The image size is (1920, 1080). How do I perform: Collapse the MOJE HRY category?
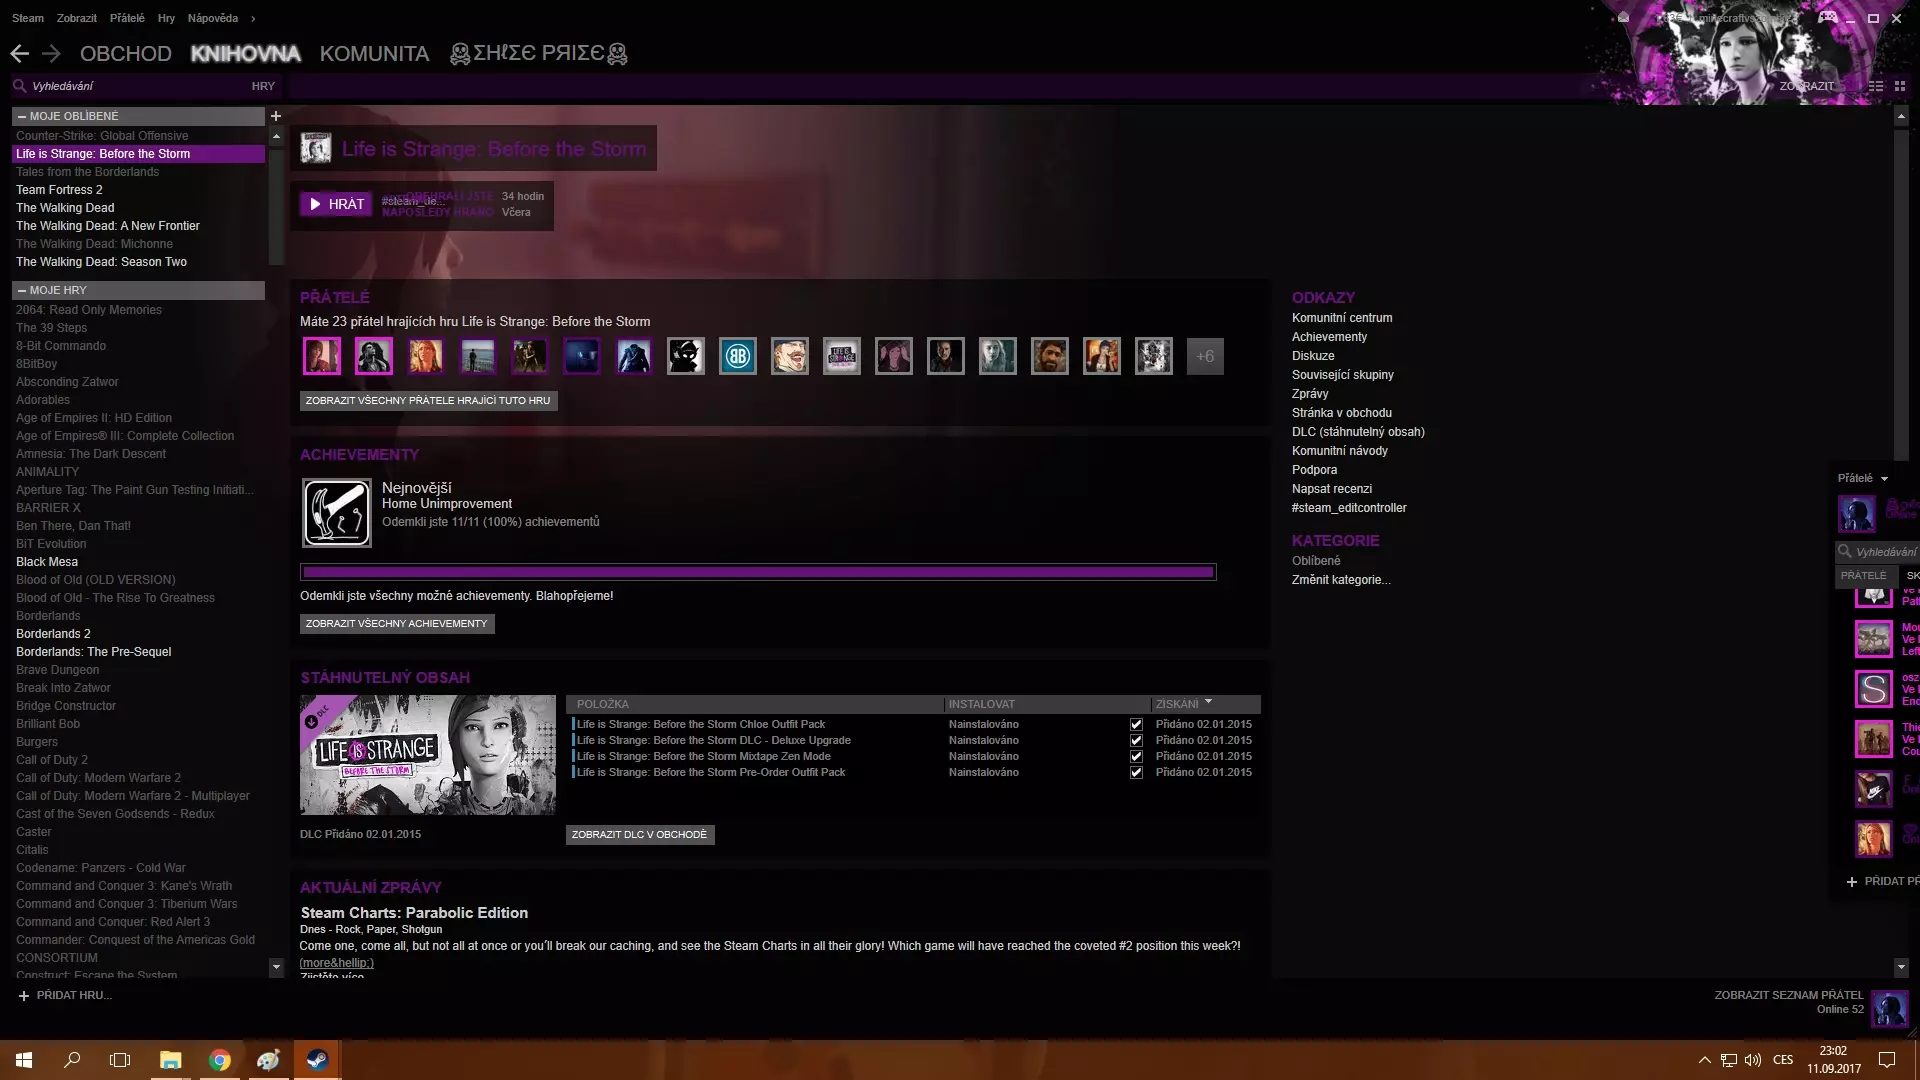click(22, 290)
